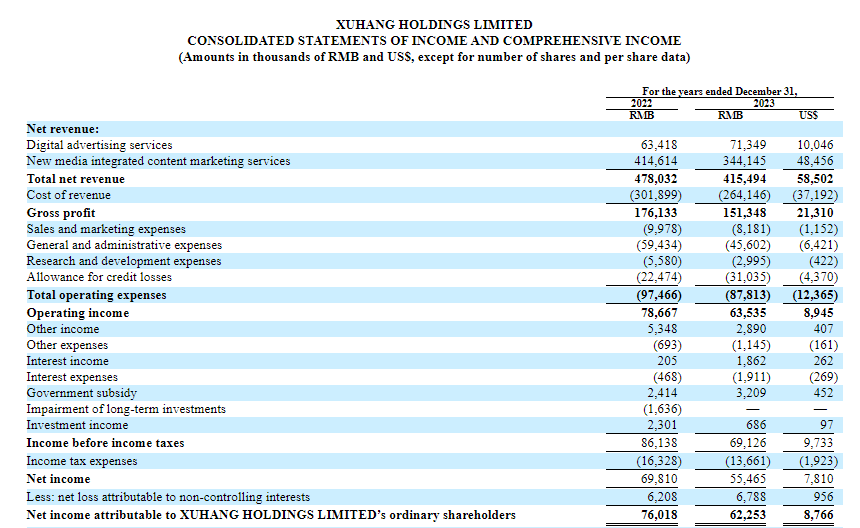The height and width of the screenshot is (528, 860).
Task: Click 'Net income attributable to XUHANG HOLDINGS LIMITED's ordinary shareholders'
Action: point(271,515)
